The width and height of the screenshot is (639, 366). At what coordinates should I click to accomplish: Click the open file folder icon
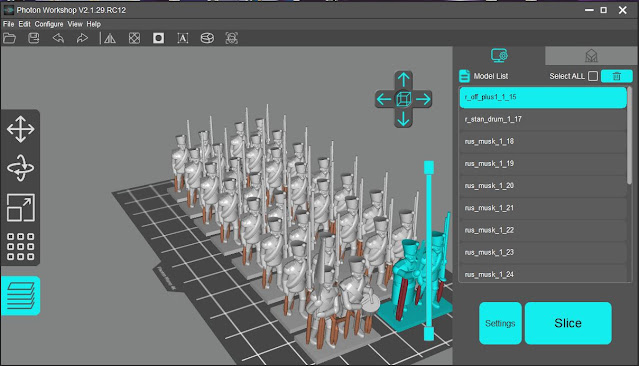coord(9,38)
